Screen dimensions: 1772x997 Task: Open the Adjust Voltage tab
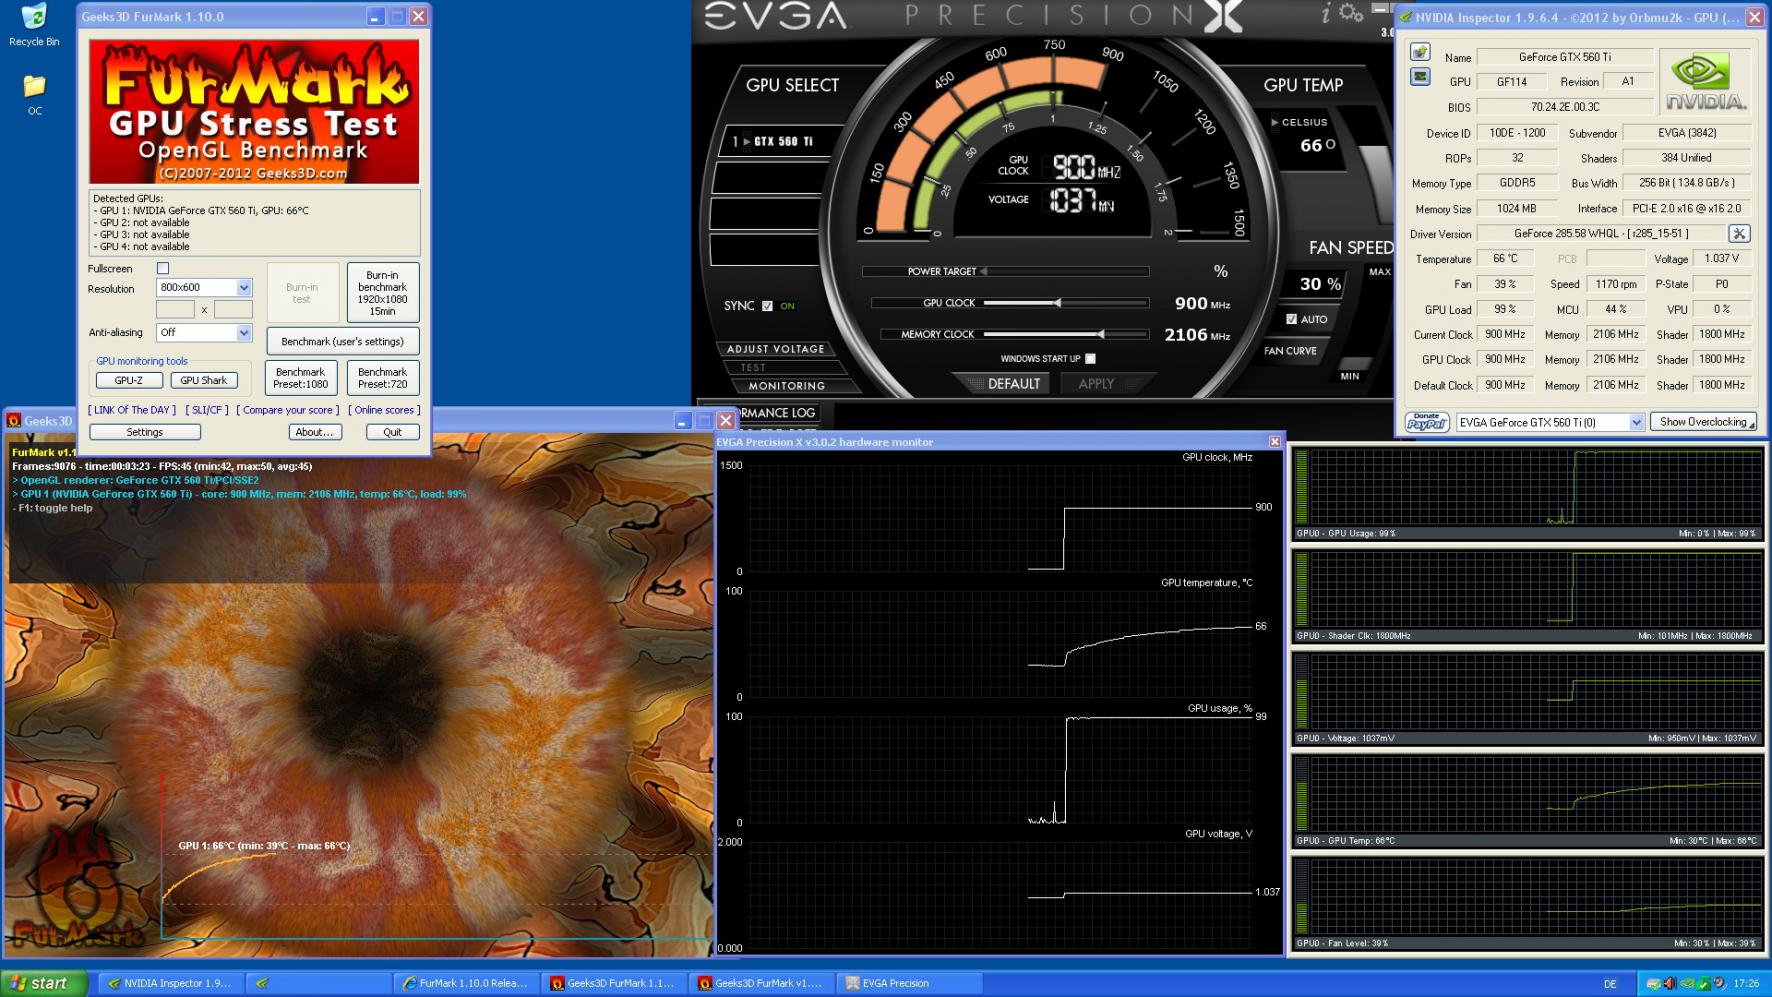(776, 349)
